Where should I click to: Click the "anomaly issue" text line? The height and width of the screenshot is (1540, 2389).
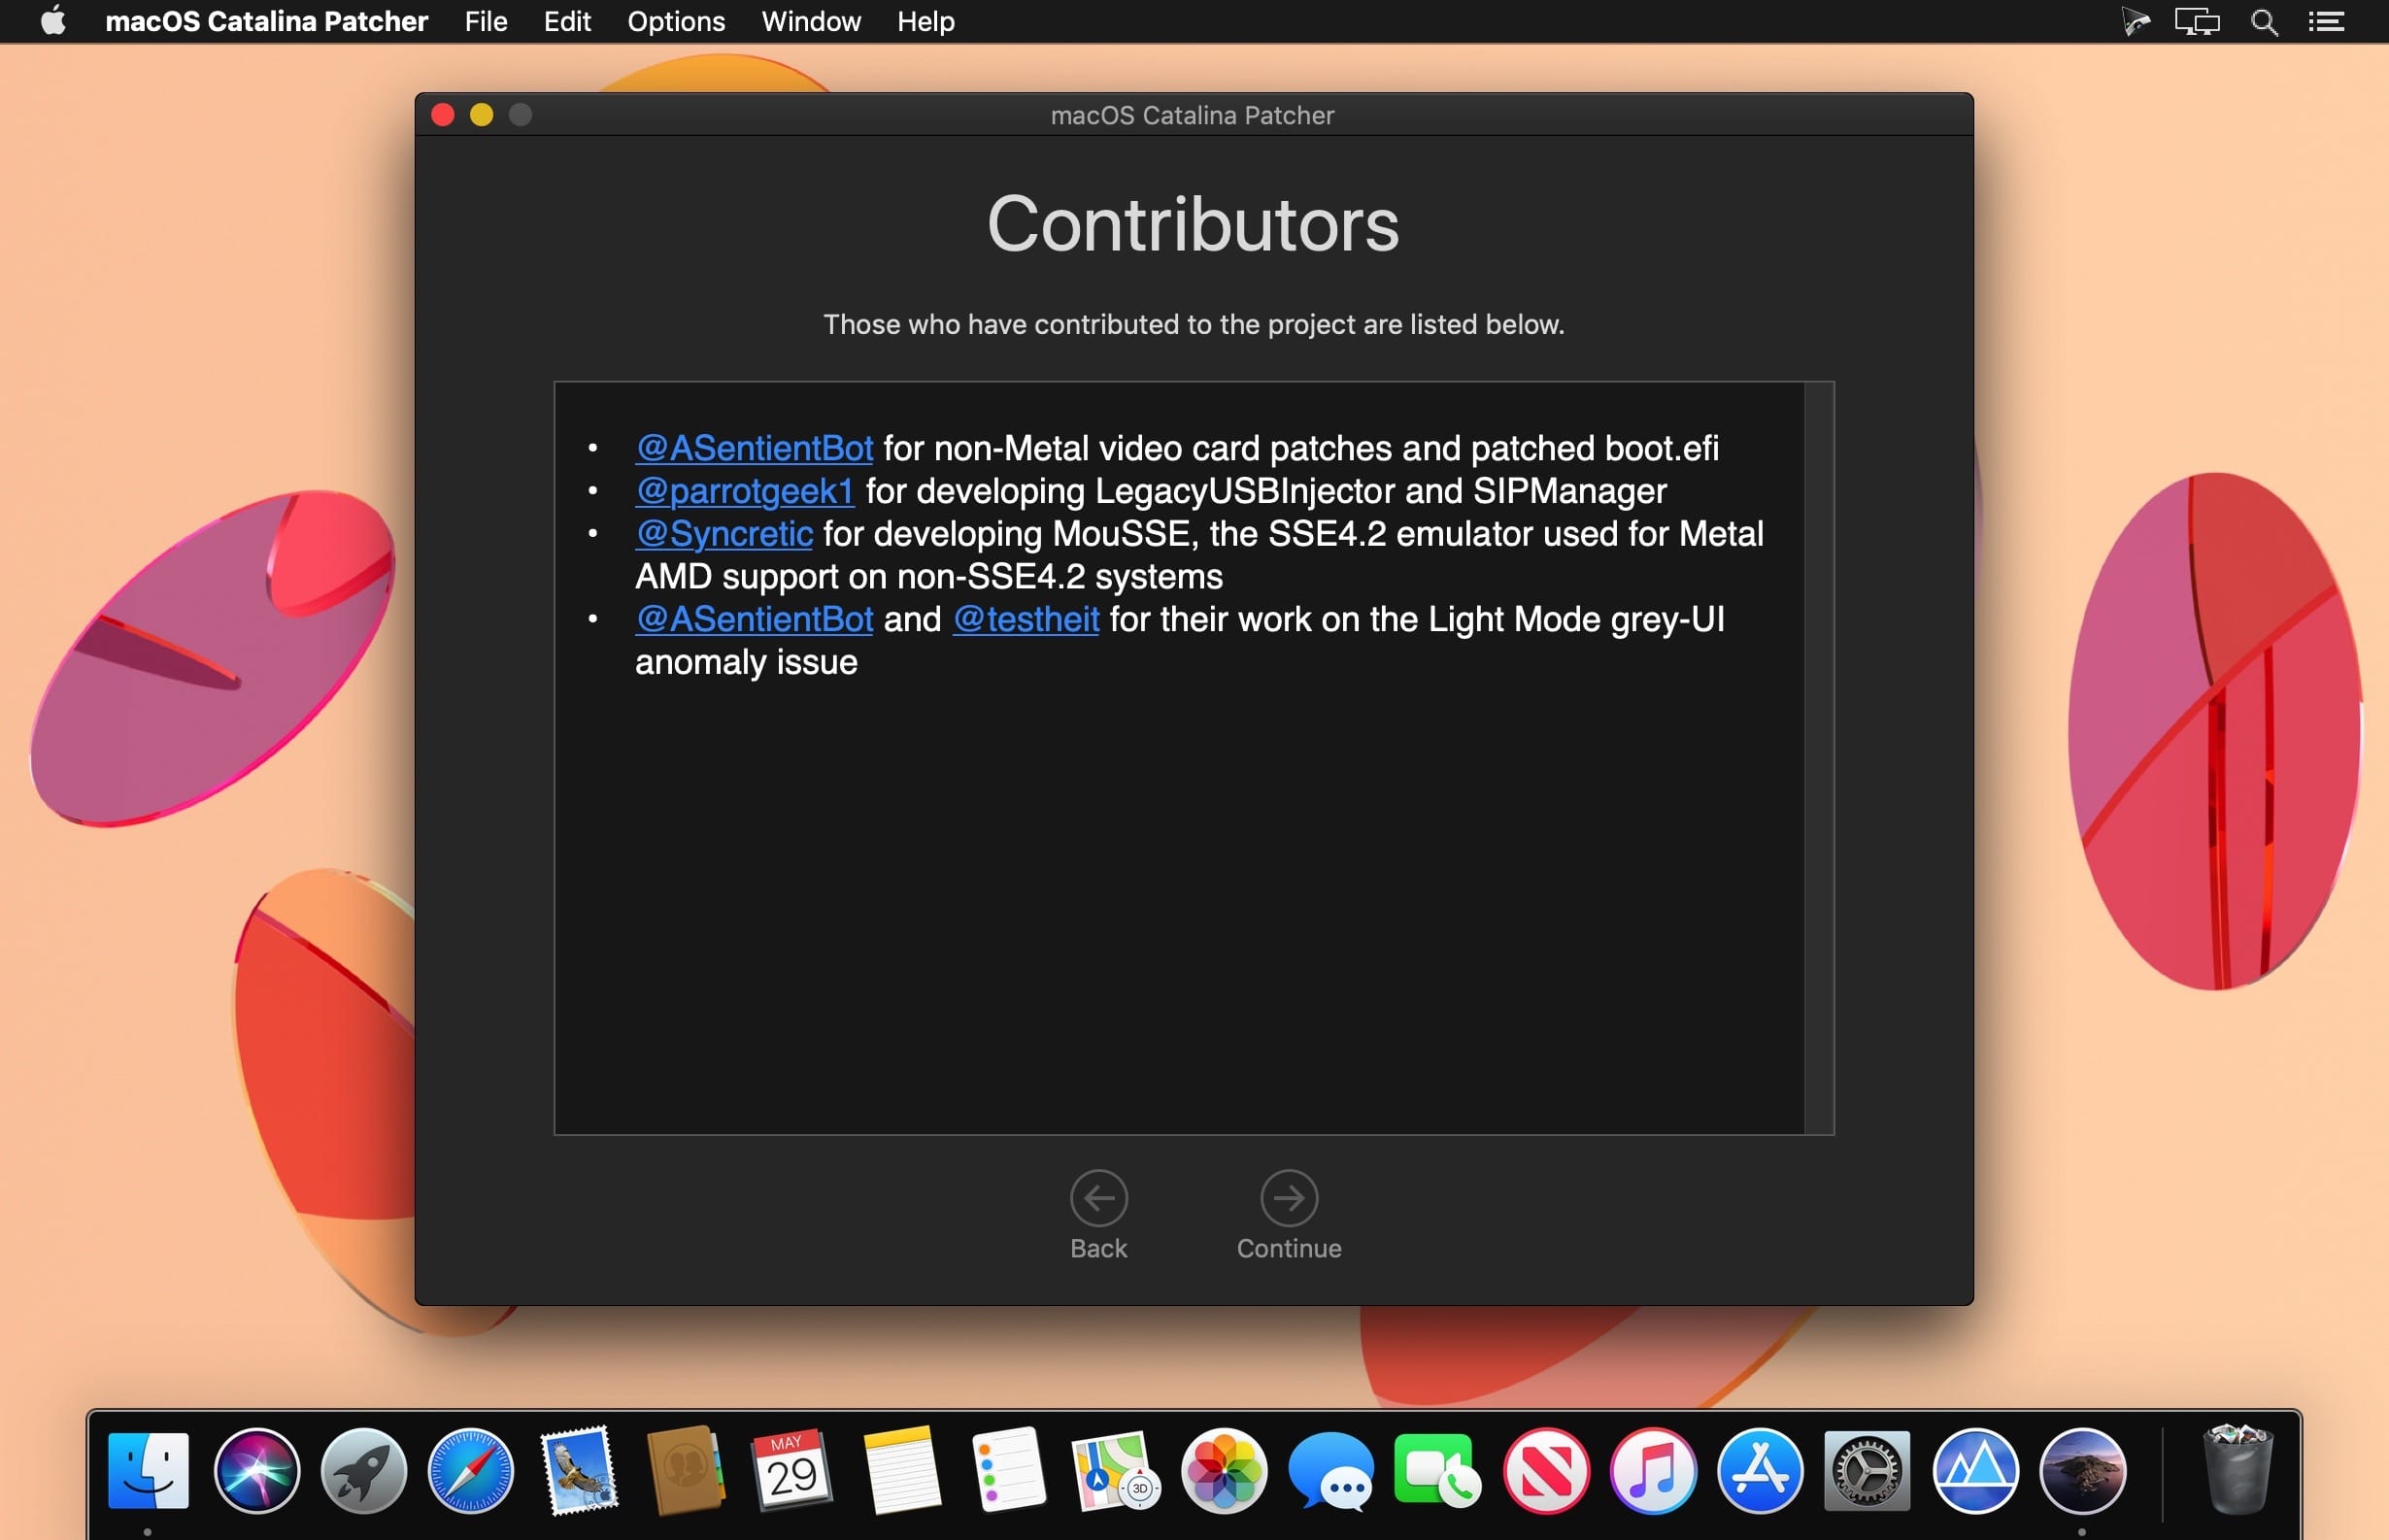[x=746, y=662]
